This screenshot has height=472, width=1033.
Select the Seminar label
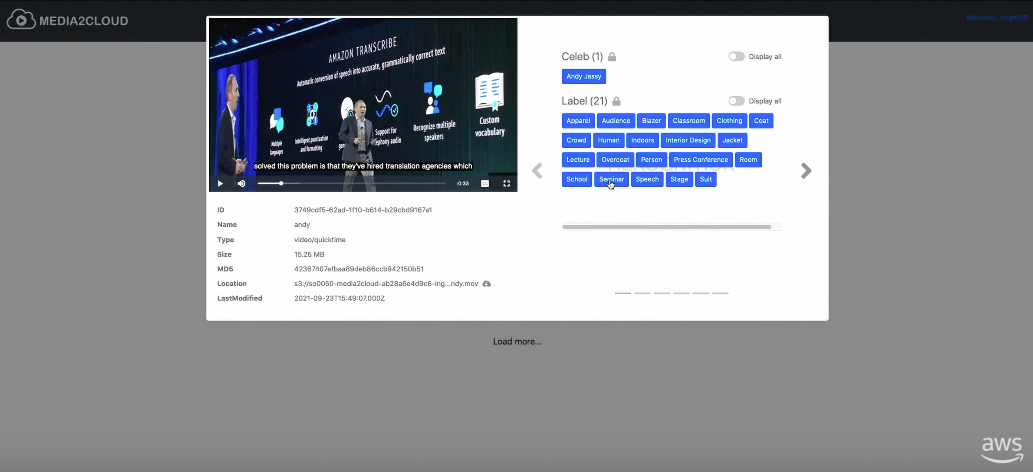coord(611,179)
